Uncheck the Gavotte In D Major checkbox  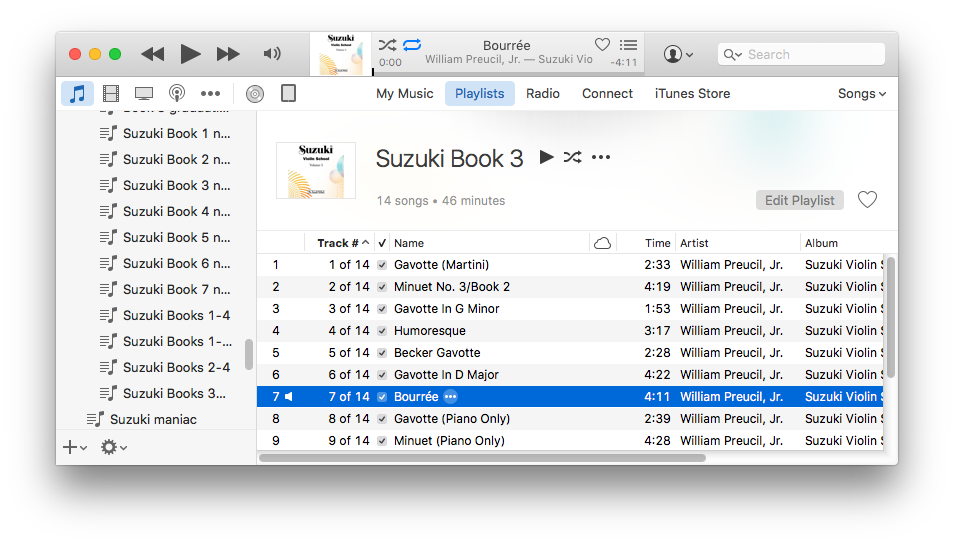pos(382,375)
